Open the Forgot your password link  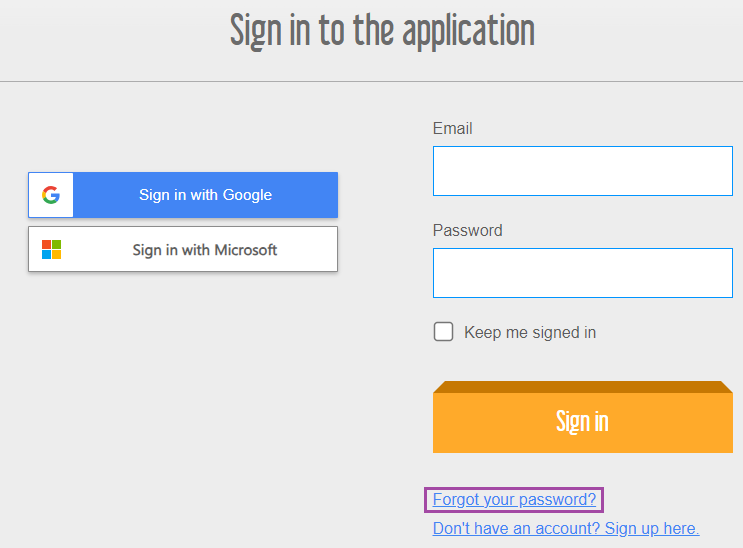[514, 499]
